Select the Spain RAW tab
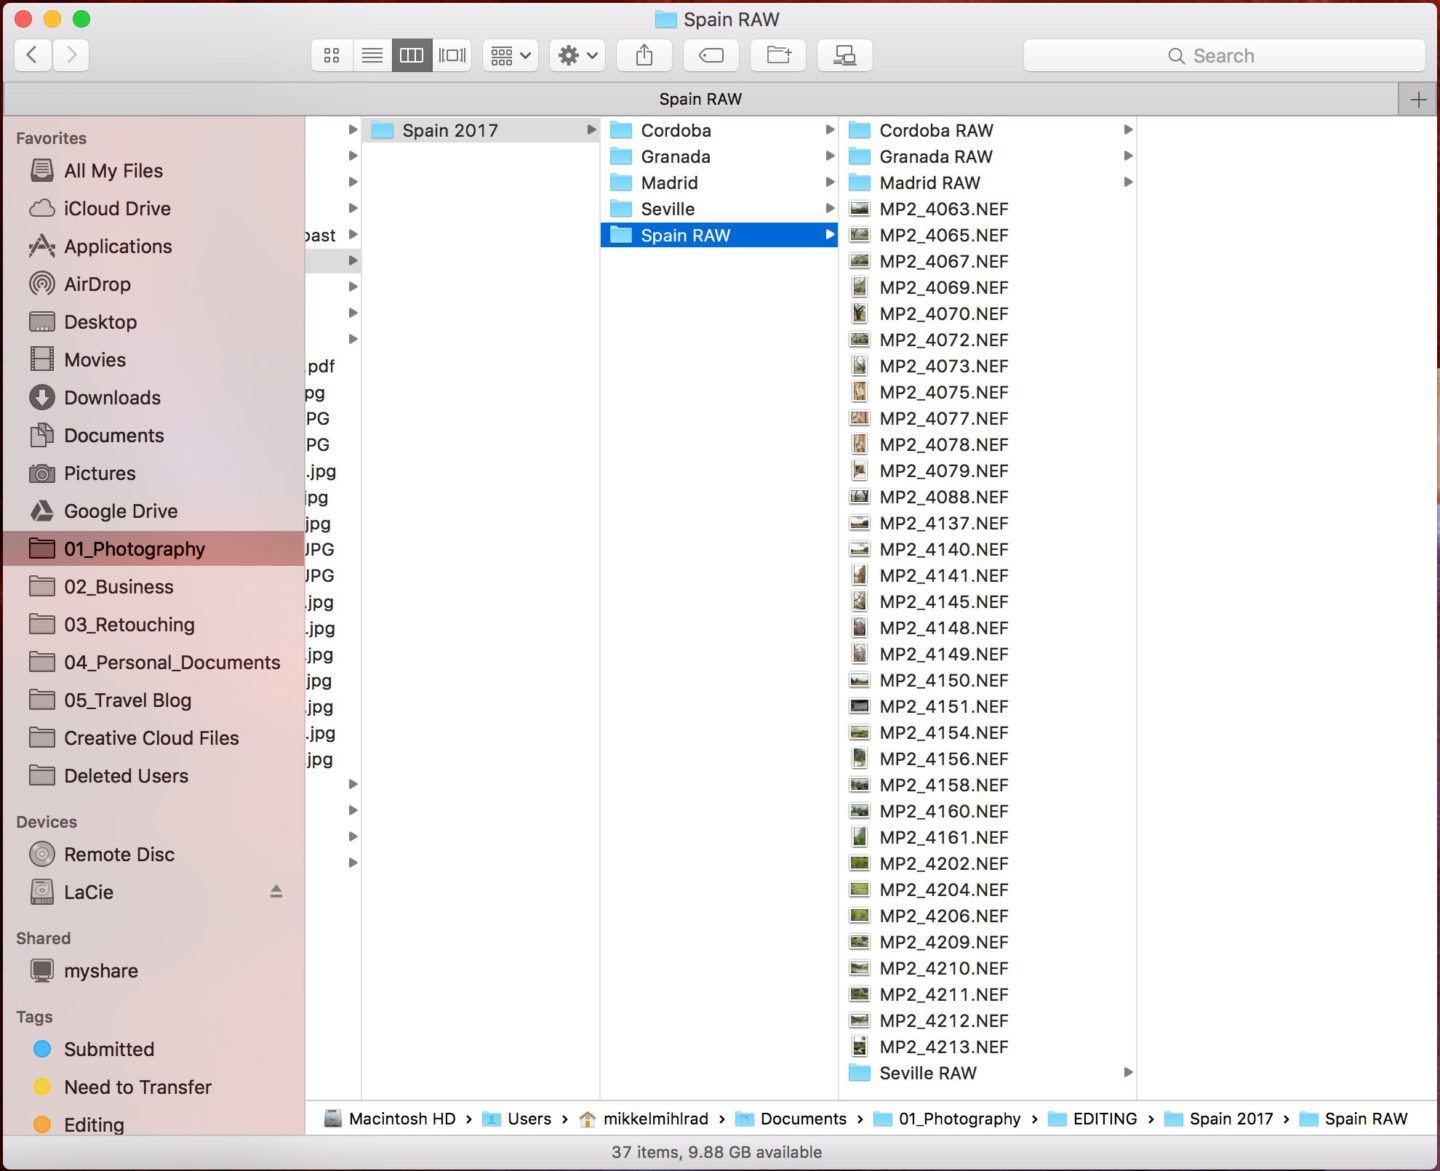 (700, 99)
